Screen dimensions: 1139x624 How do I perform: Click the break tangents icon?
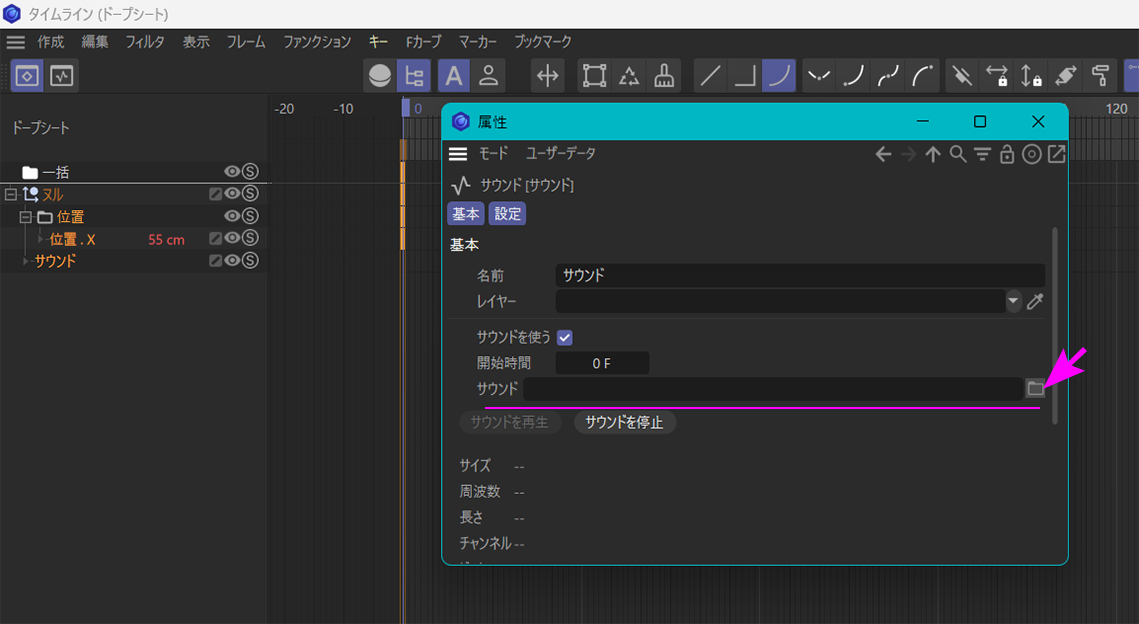tap(962, 76)
